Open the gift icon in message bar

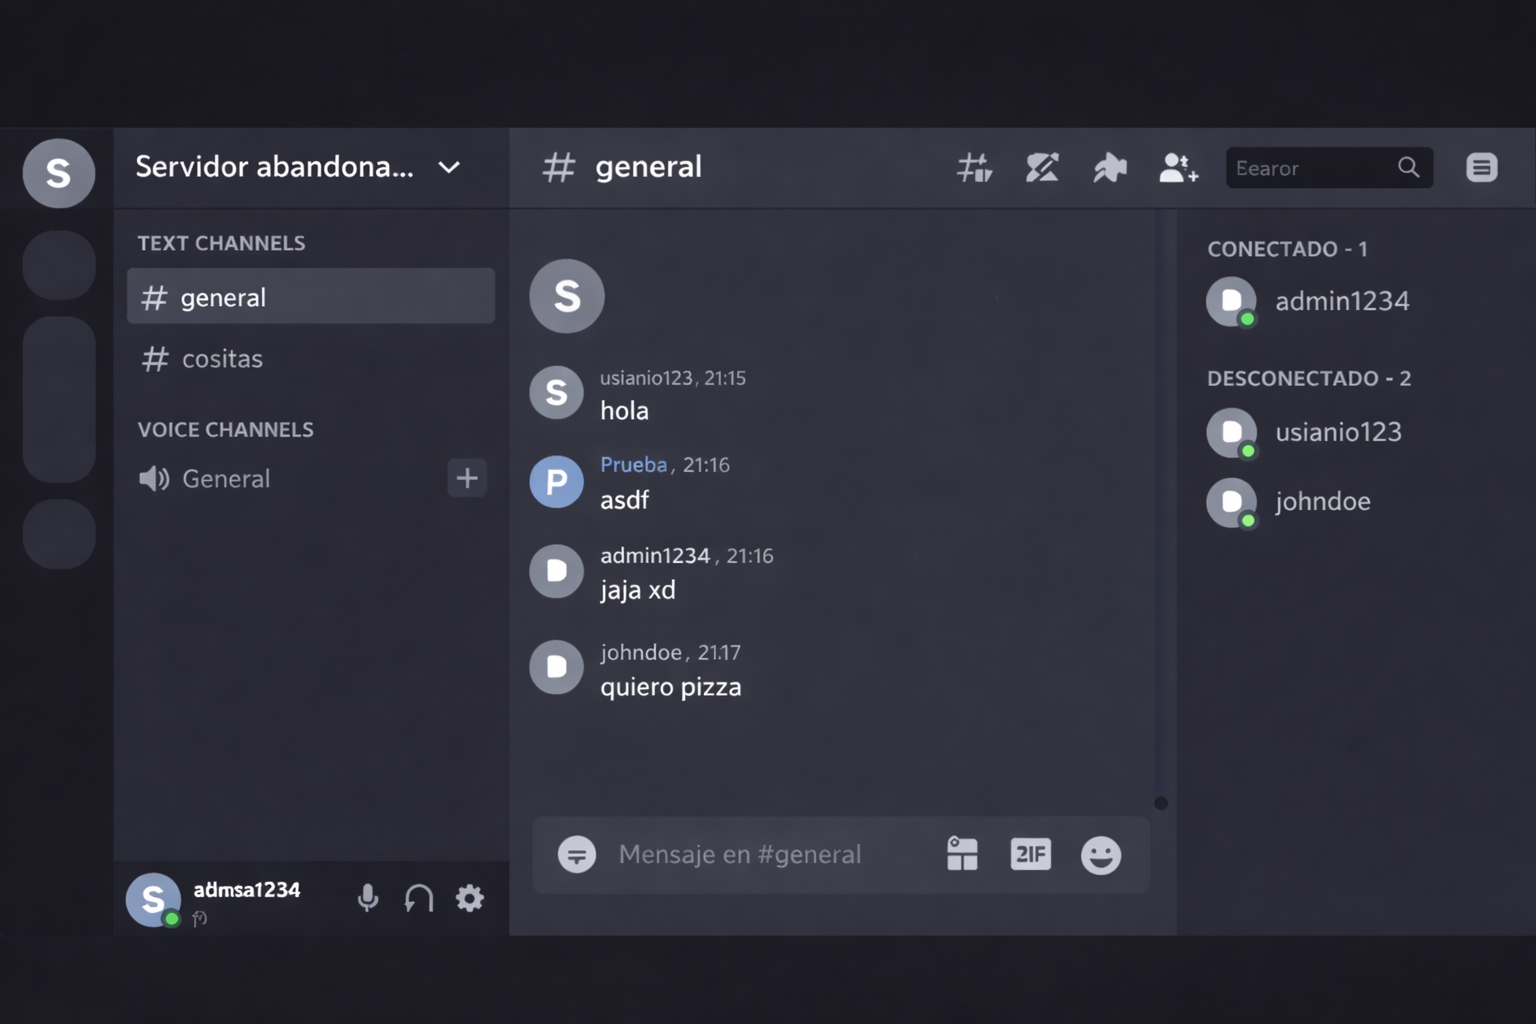click(962, 854)
